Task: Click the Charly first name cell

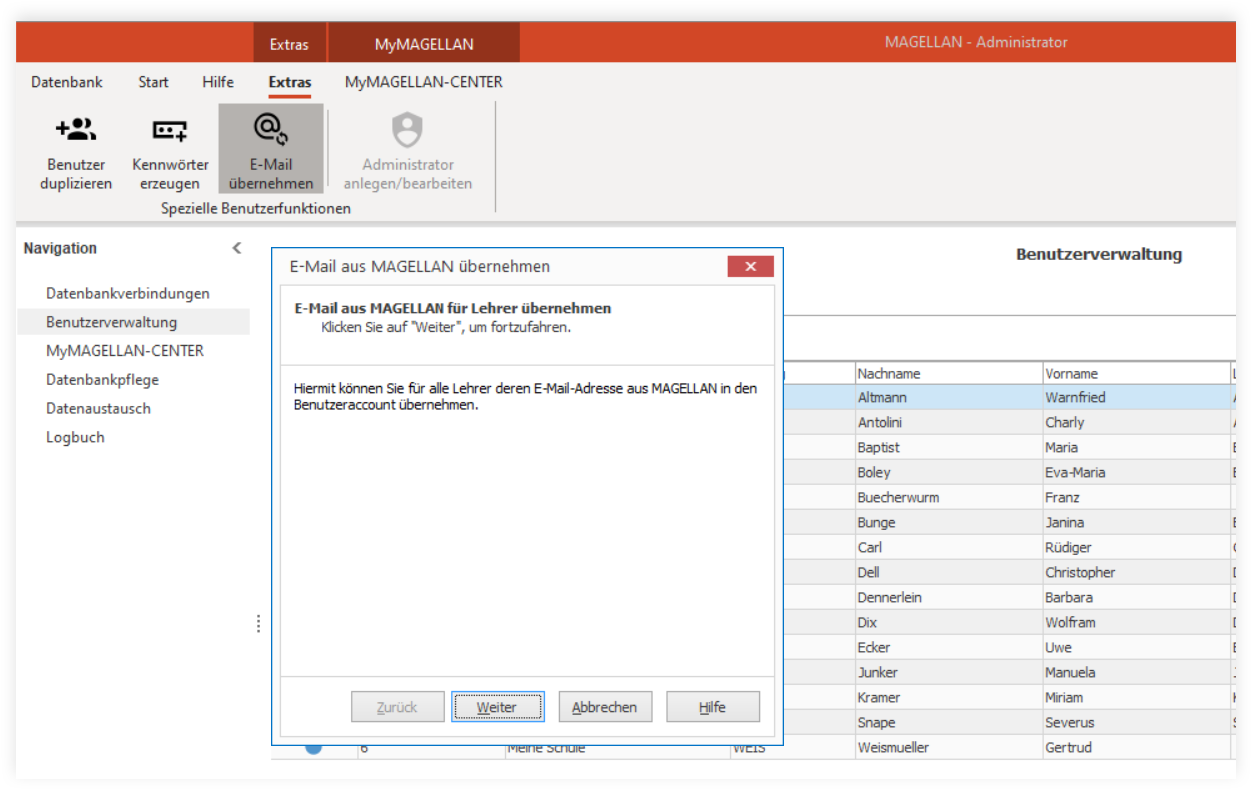Action: pyautogui.click(x=1136, y=422)
